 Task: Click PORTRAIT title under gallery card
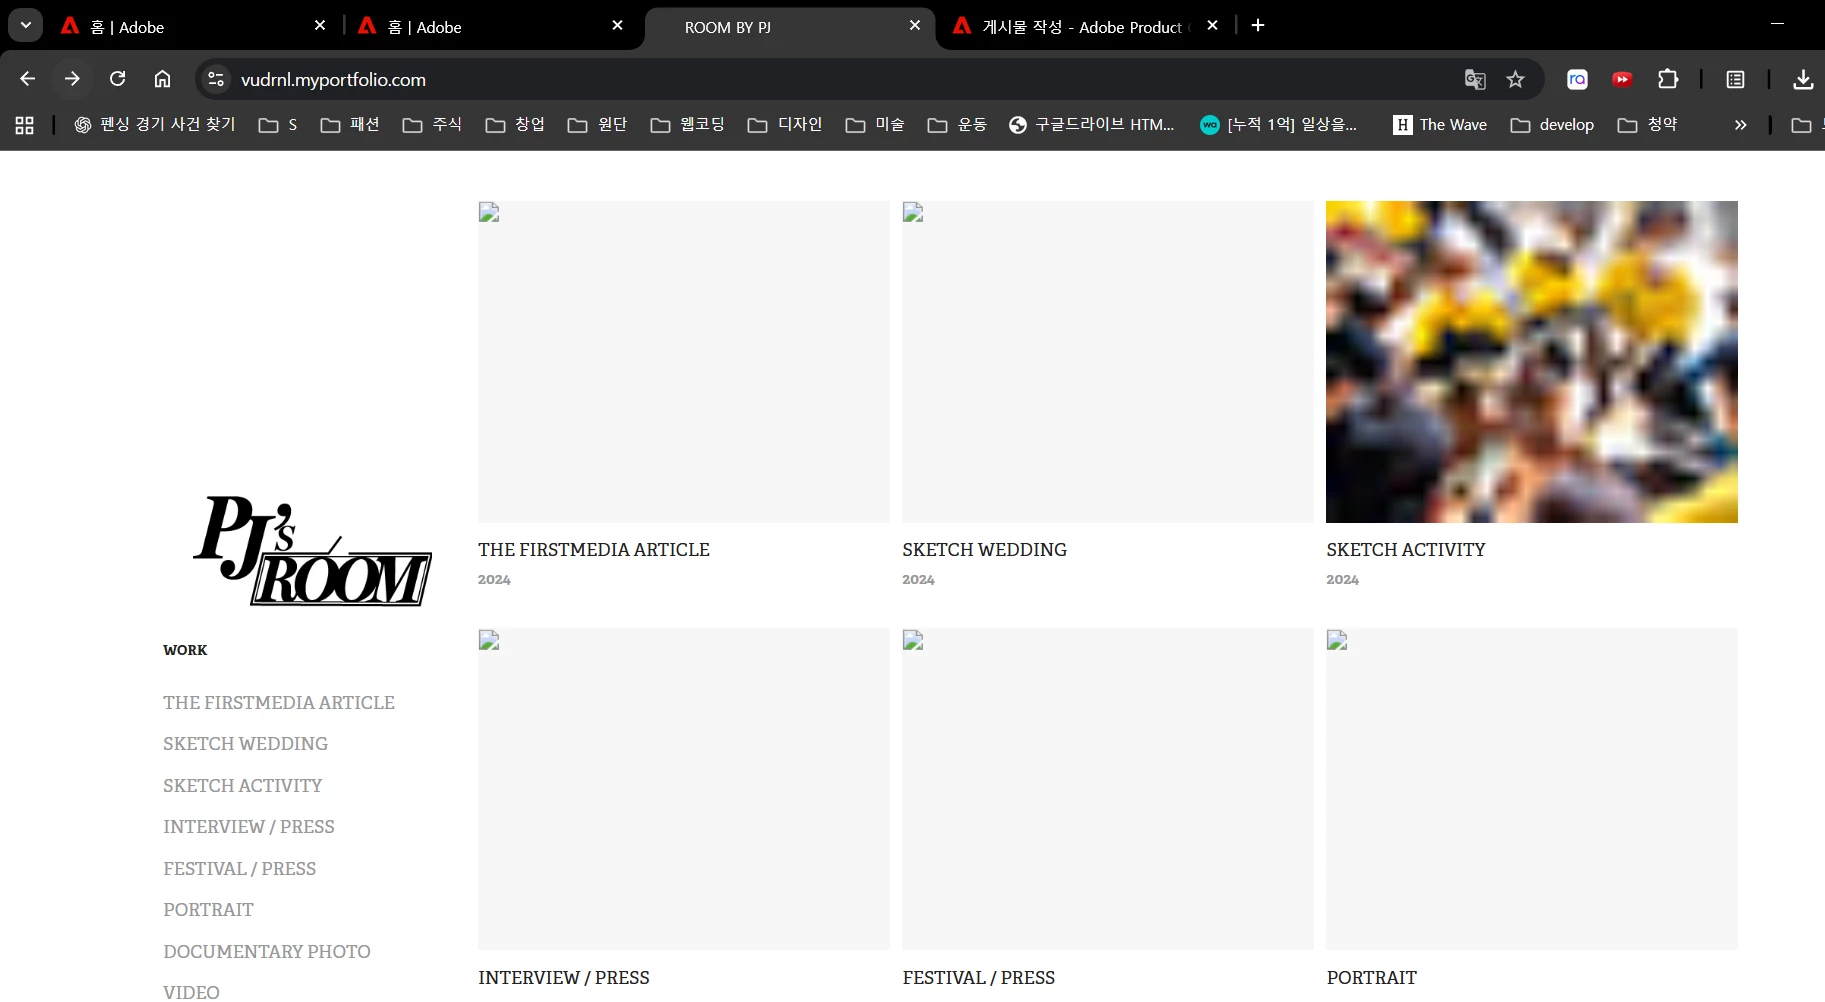pos(1372,977)
